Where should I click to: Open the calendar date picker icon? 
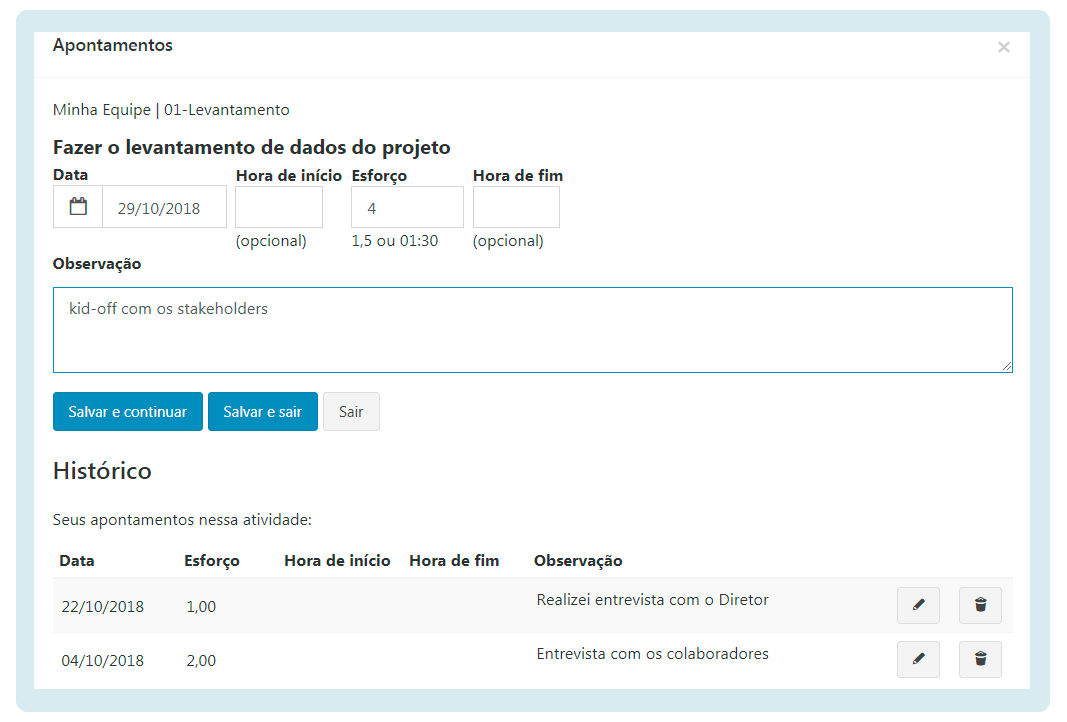(x=78, y=207)
